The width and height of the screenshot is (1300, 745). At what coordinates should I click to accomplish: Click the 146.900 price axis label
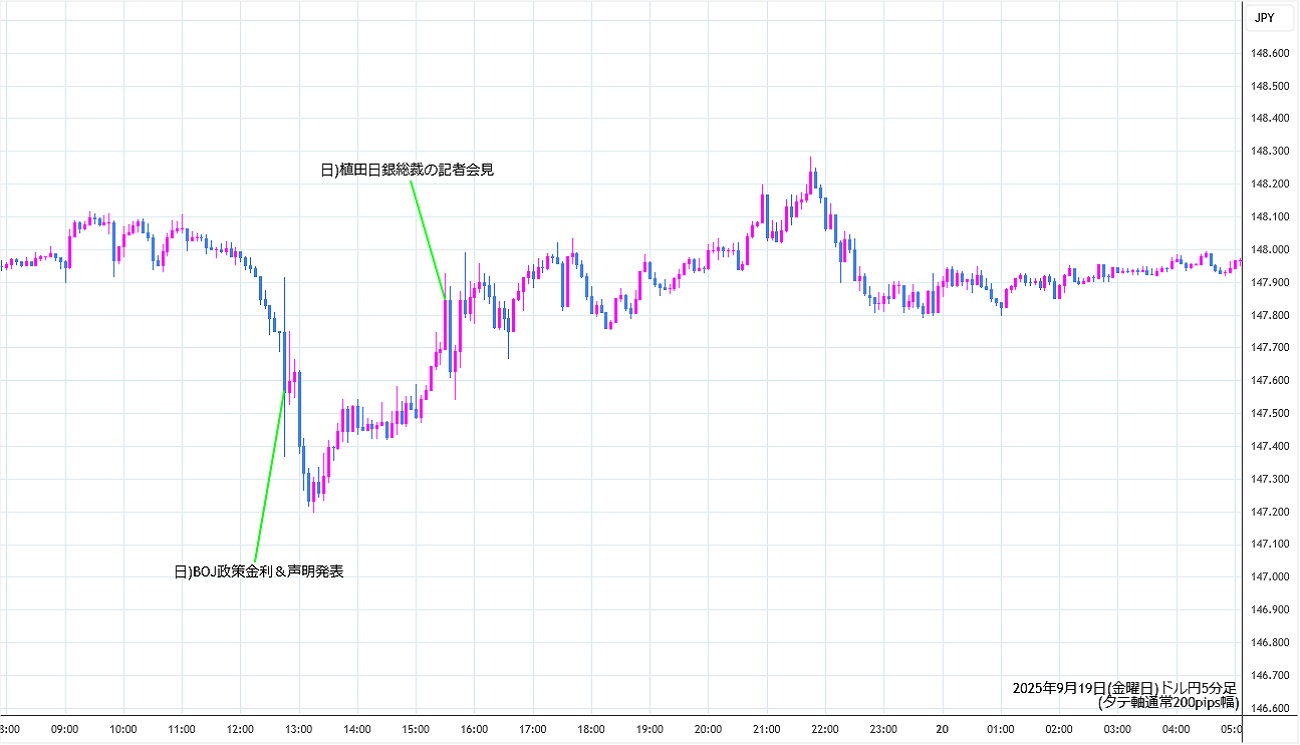click(x=1270, y=609)
